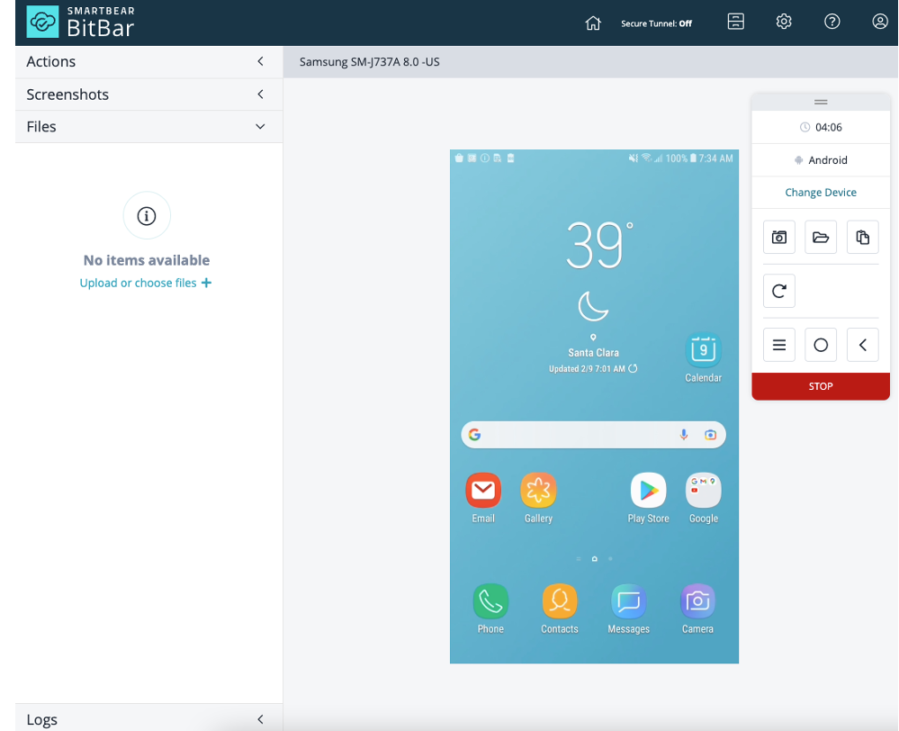The height and width of the screenshot is (731, 899).
Task: Click Change Device link
Action: pos(820,192)
